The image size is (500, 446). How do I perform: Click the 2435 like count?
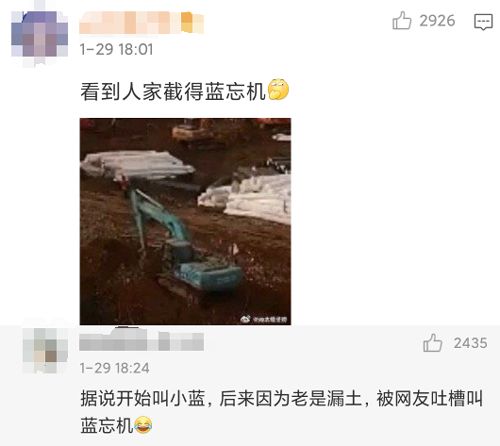[x=470, y=343]
